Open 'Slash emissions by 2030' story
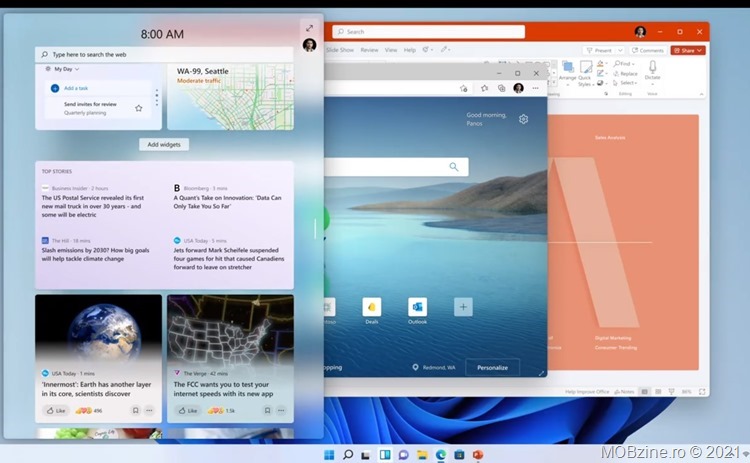The width and height of the screenshot is (750, 463). [95, 254]
